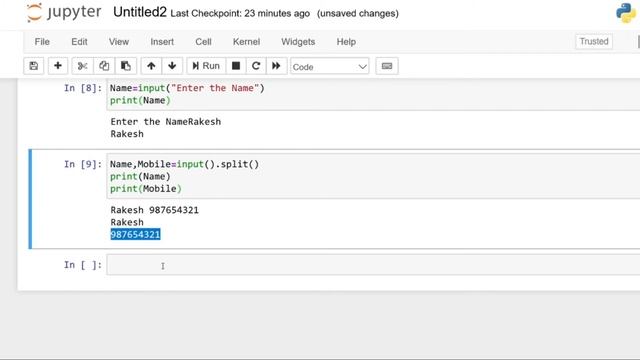Open the Kernel menu

246,42
